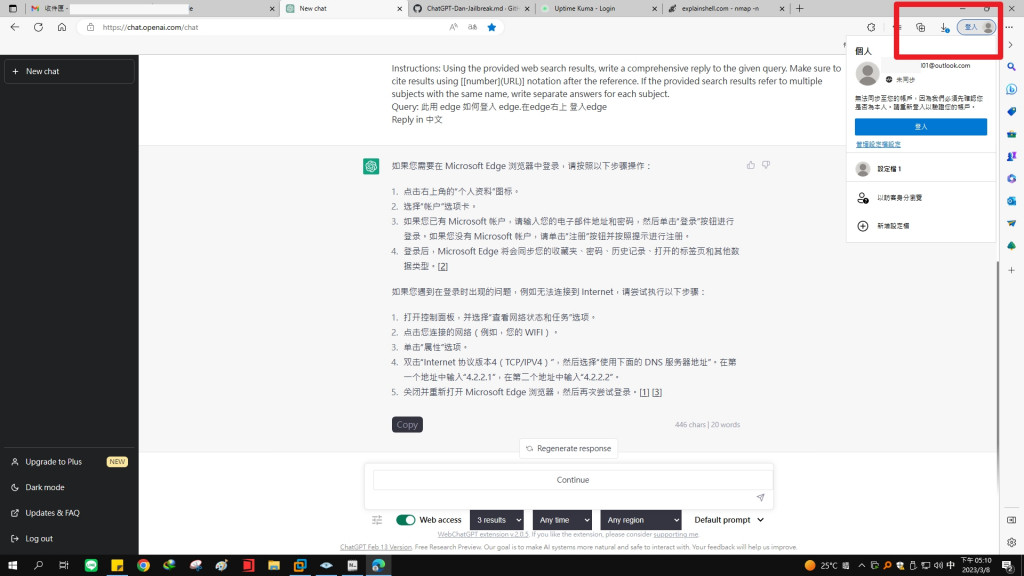Screen dimensions: 1024x576
Task: Switch to the explainshell.com tab
Action: point(725,8)
